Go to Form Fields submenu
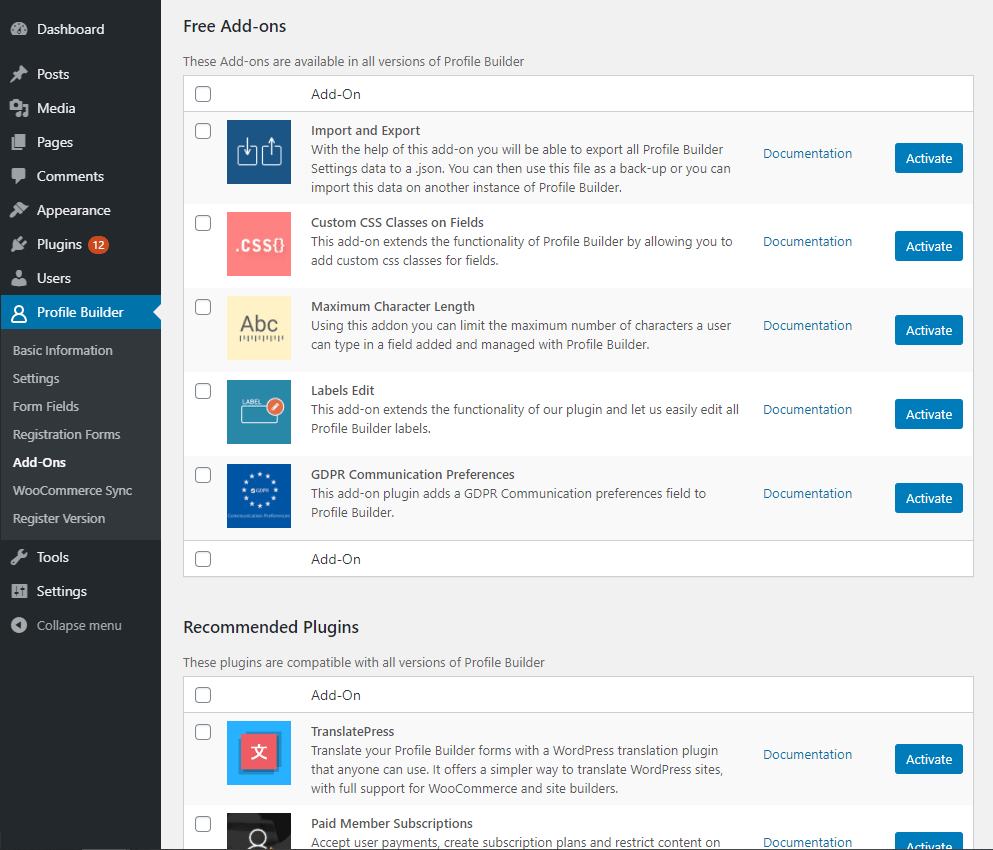The width and height of the screenshot is (993, 850). coord(46,407)
